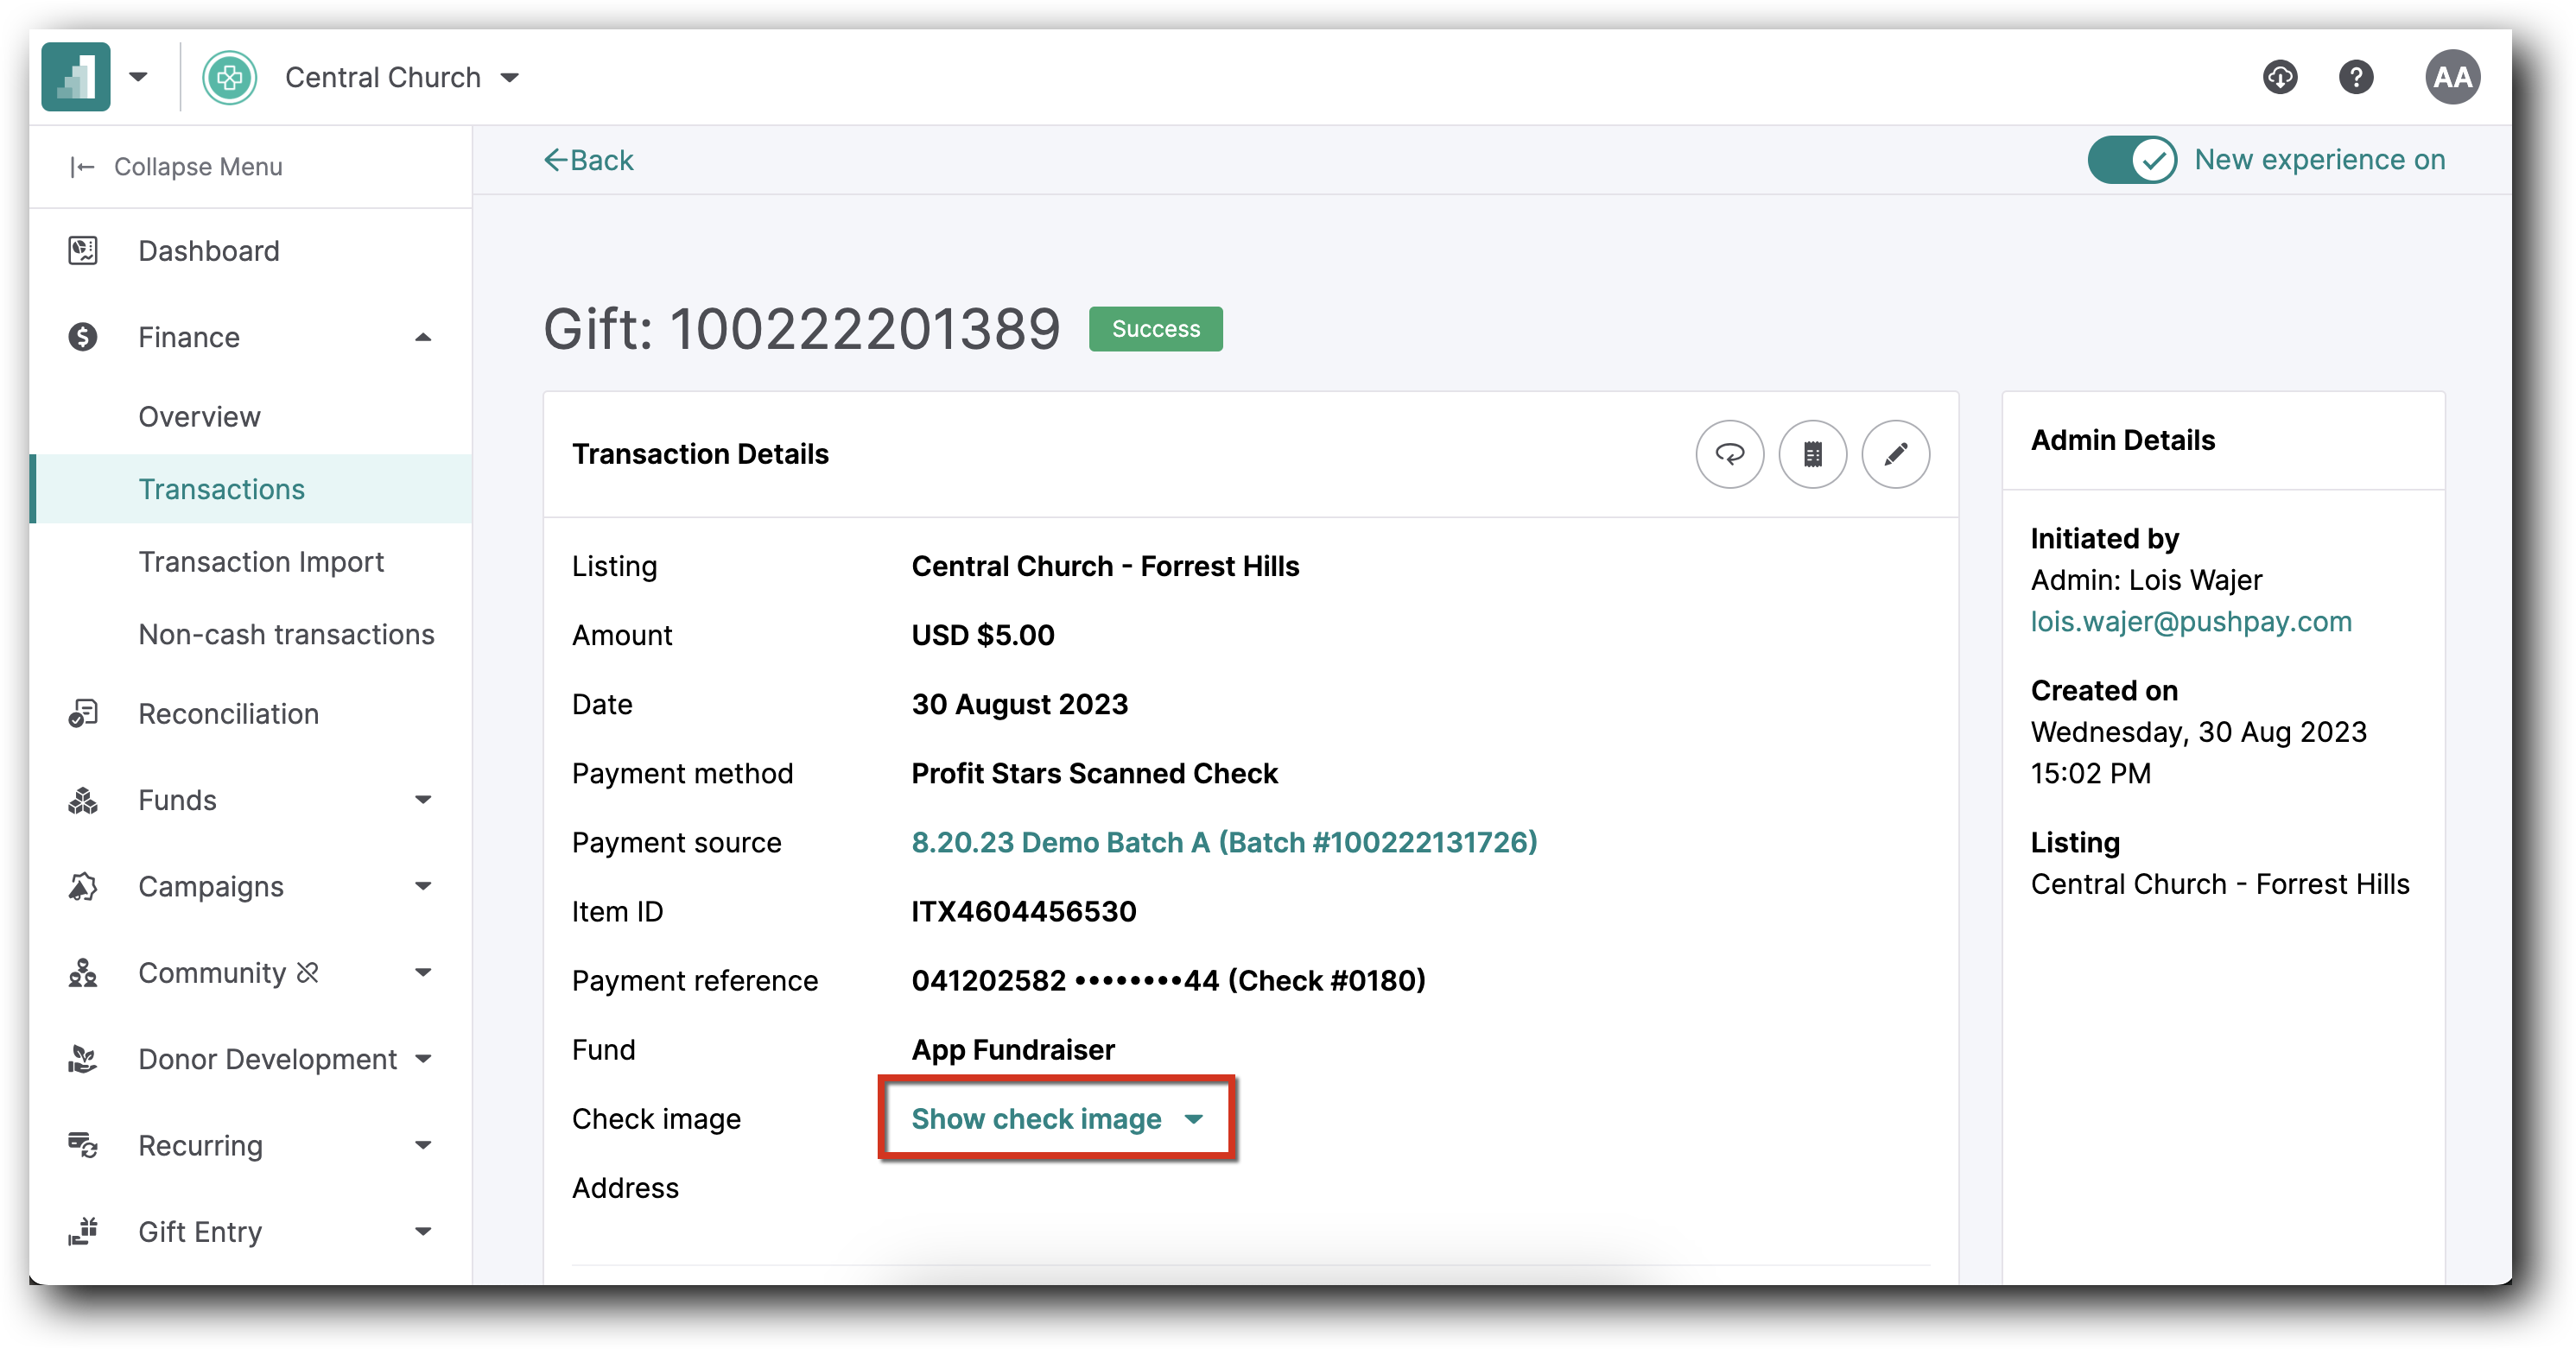The image size is (2576, 1349).
Task: Open the Gift Entry sidebar icon
Action: click(x=82, y=1231)
